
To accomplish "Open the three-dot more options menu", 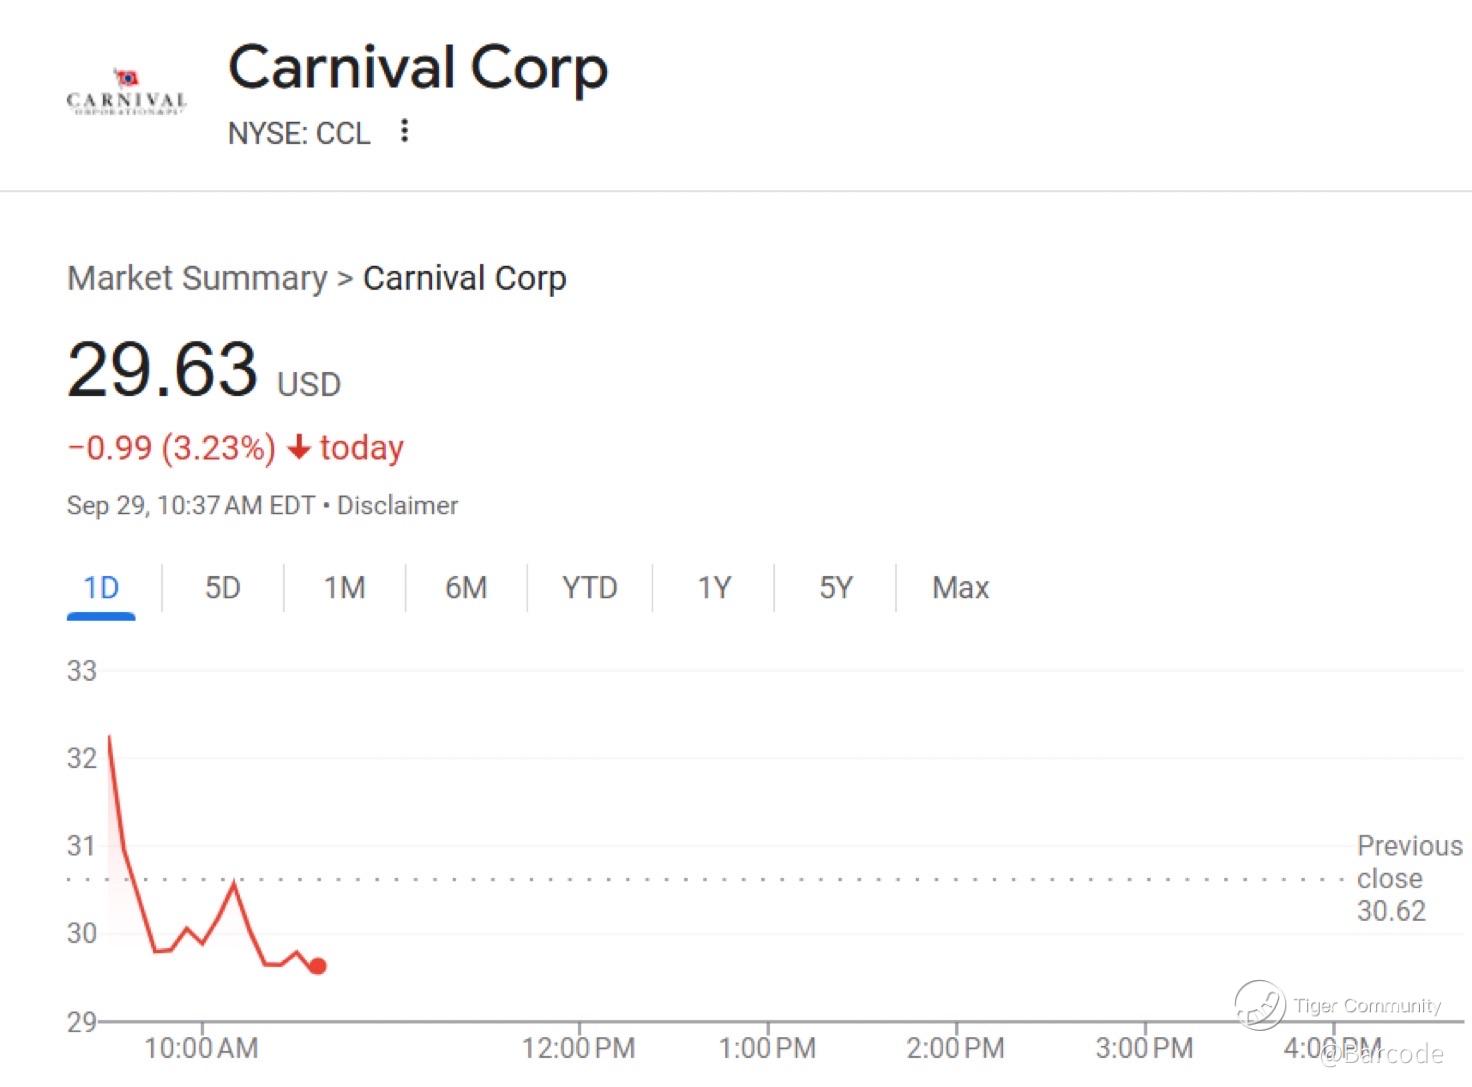I will 404,131.
